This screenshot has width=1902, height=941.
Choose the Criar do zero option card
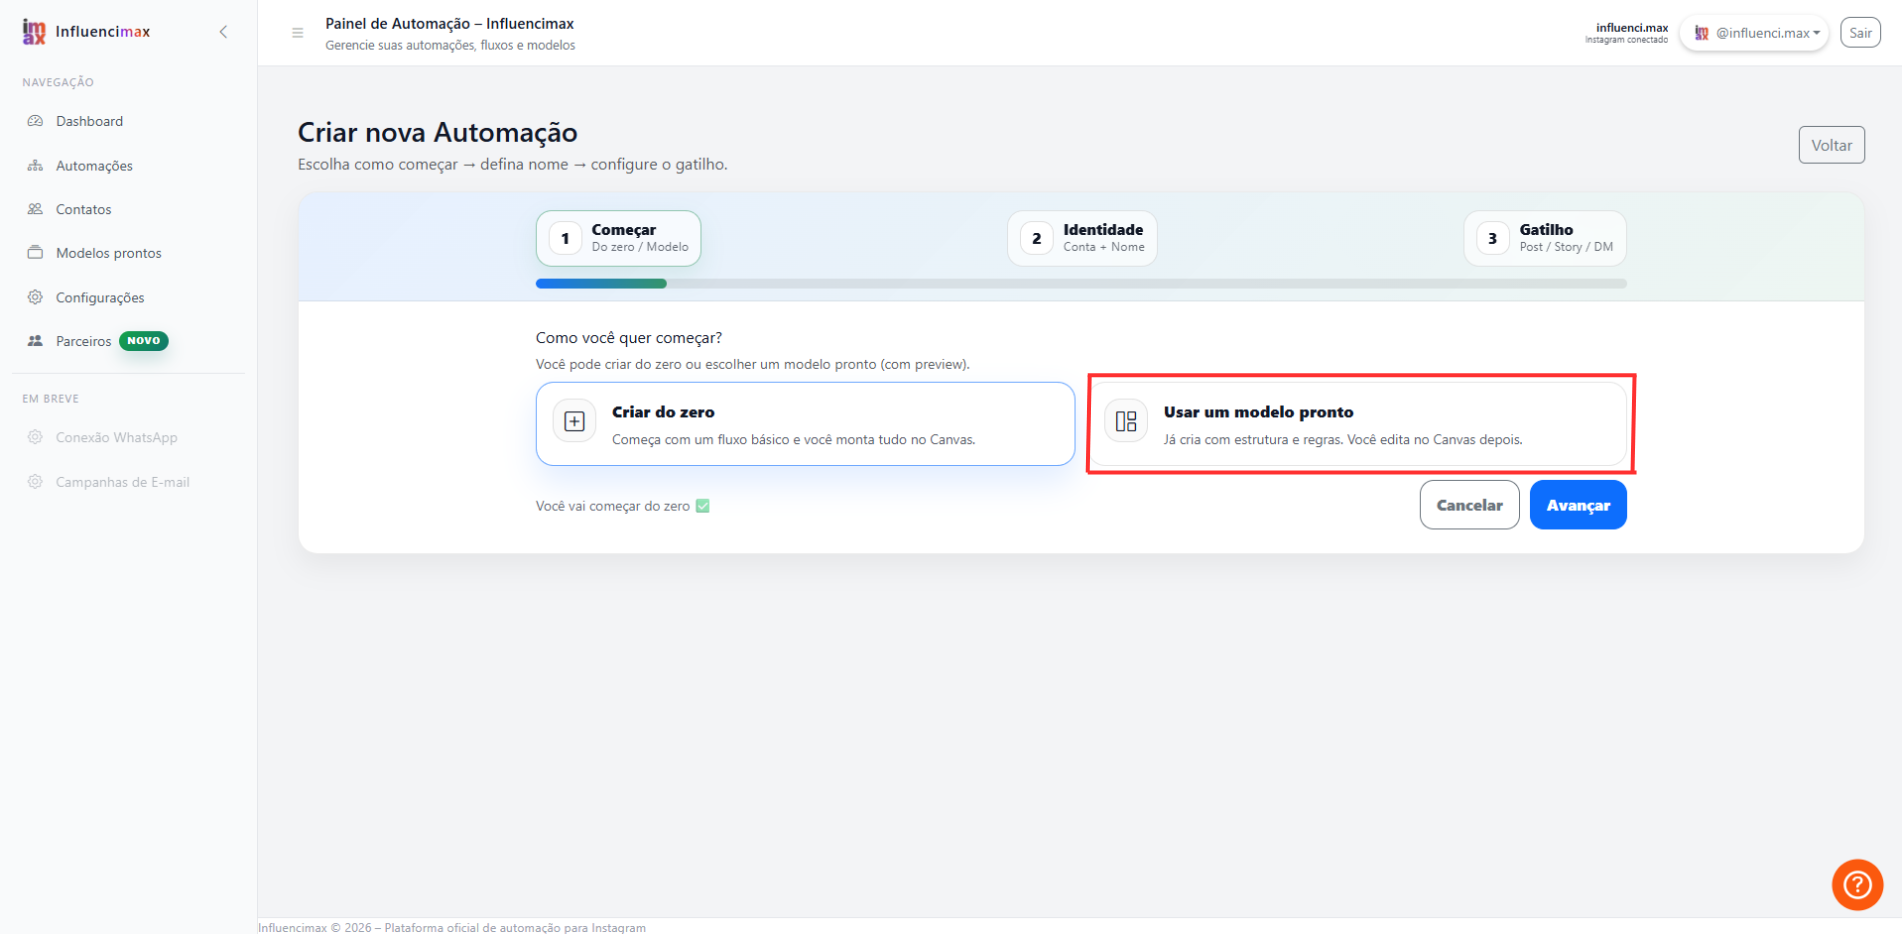tap(805, 424)
